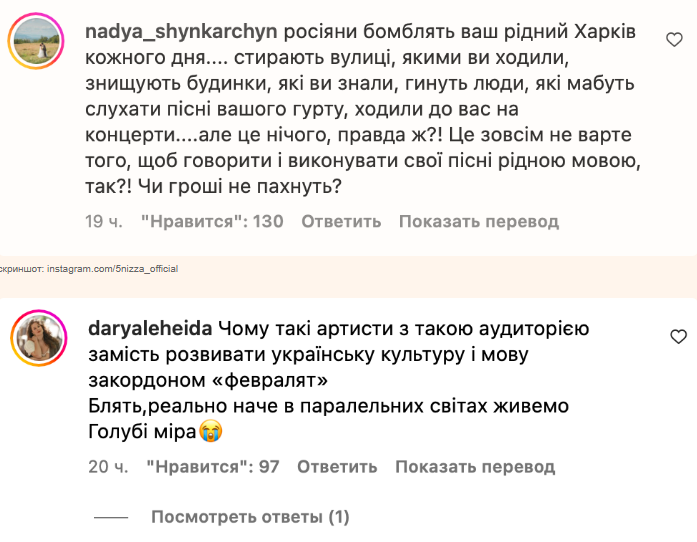This screenshot has width=697, height=542.
Task: Click the "19 ч." timestamp
Action: (104, 221)
